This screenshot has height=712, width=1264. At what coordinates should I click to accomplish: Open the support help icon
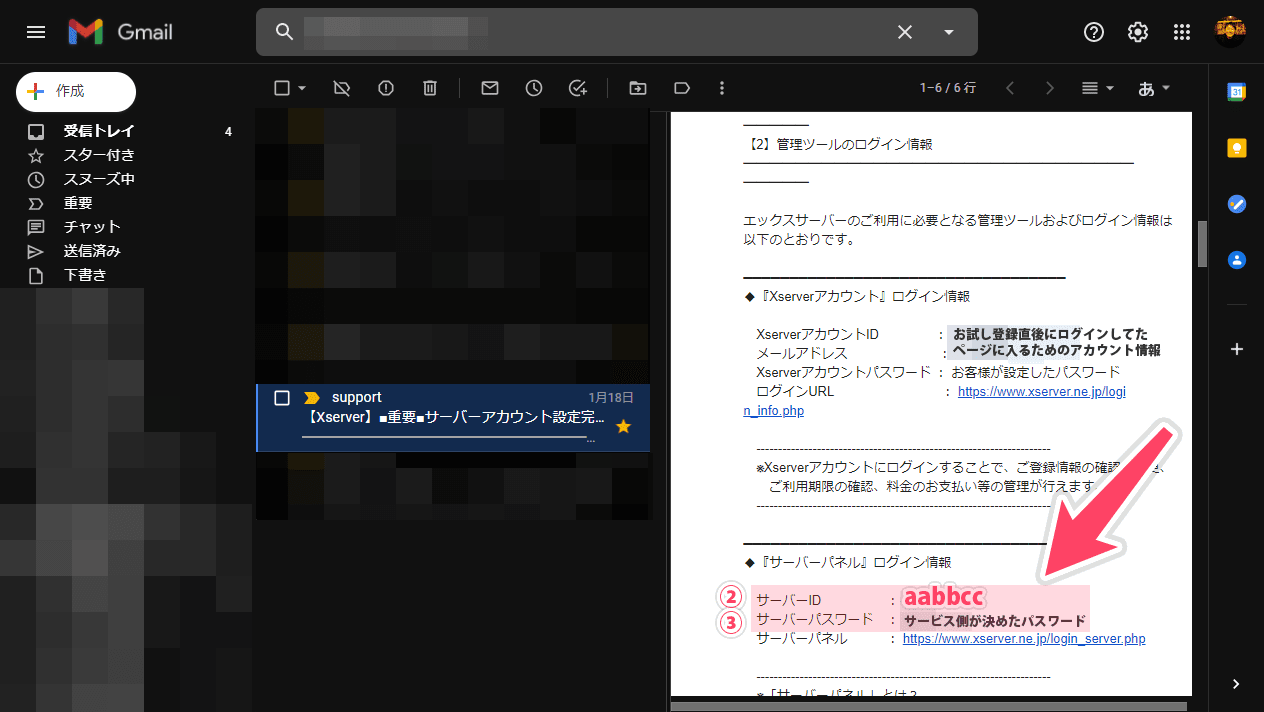(1094, 32)
